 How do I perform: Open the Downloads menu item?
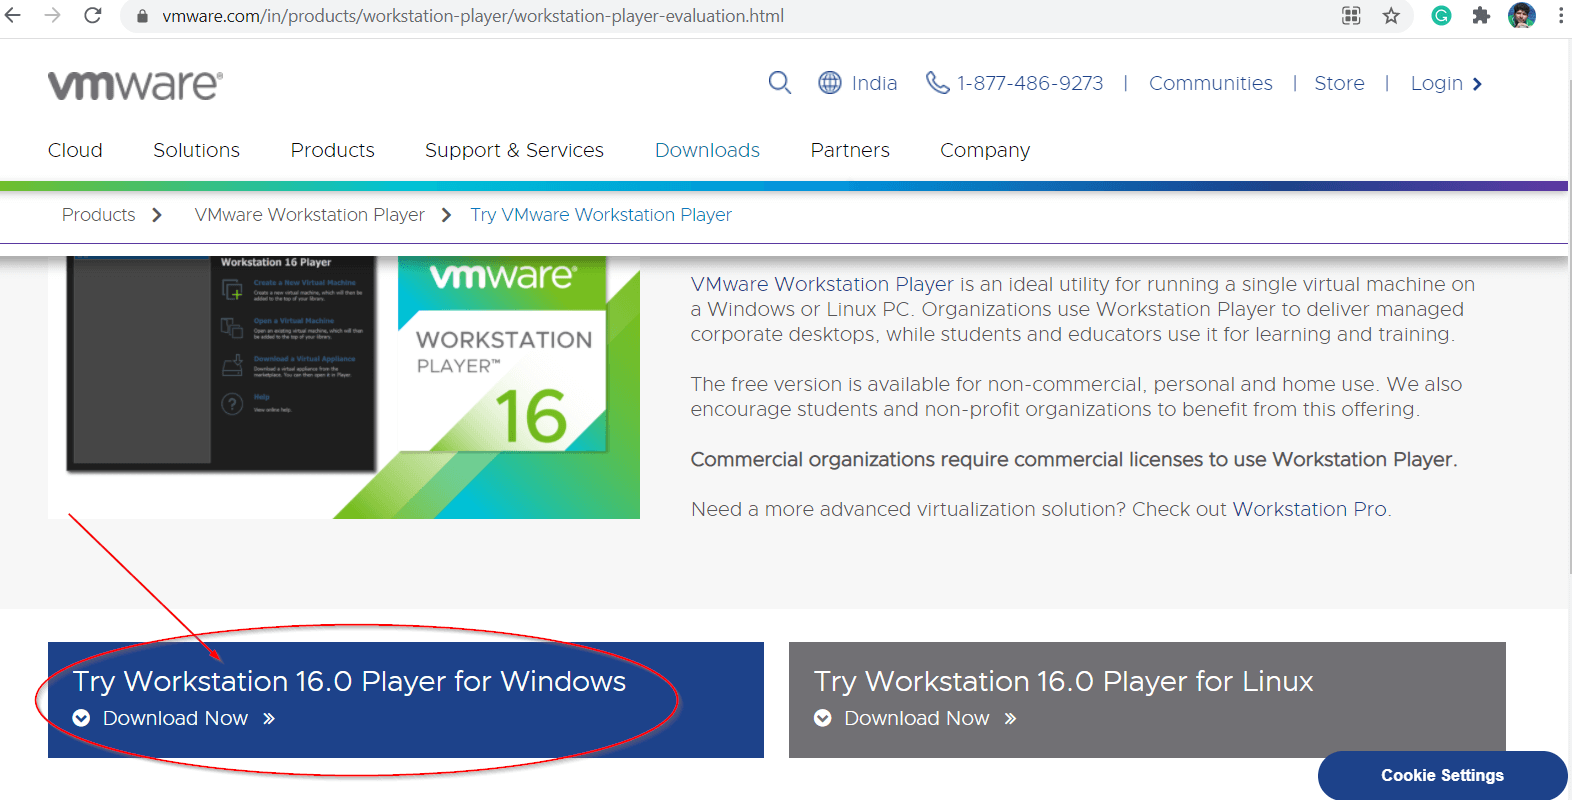click(x=707, y=150)
